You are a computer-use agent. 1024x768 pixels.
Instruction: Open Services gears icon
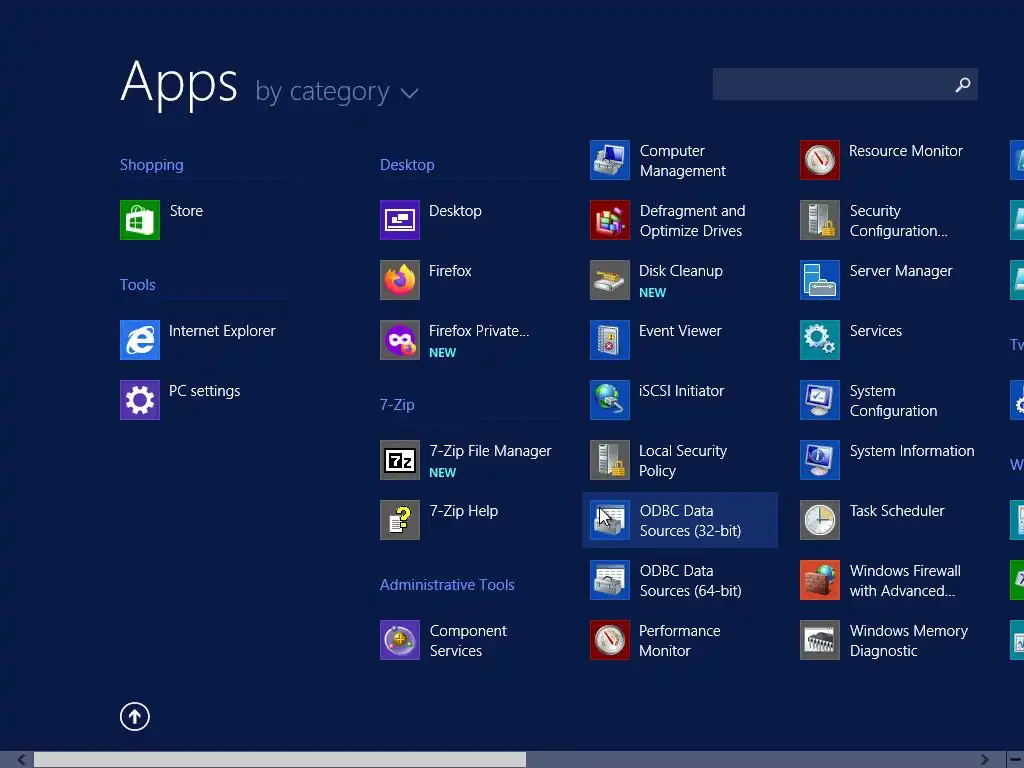[820, 340]
